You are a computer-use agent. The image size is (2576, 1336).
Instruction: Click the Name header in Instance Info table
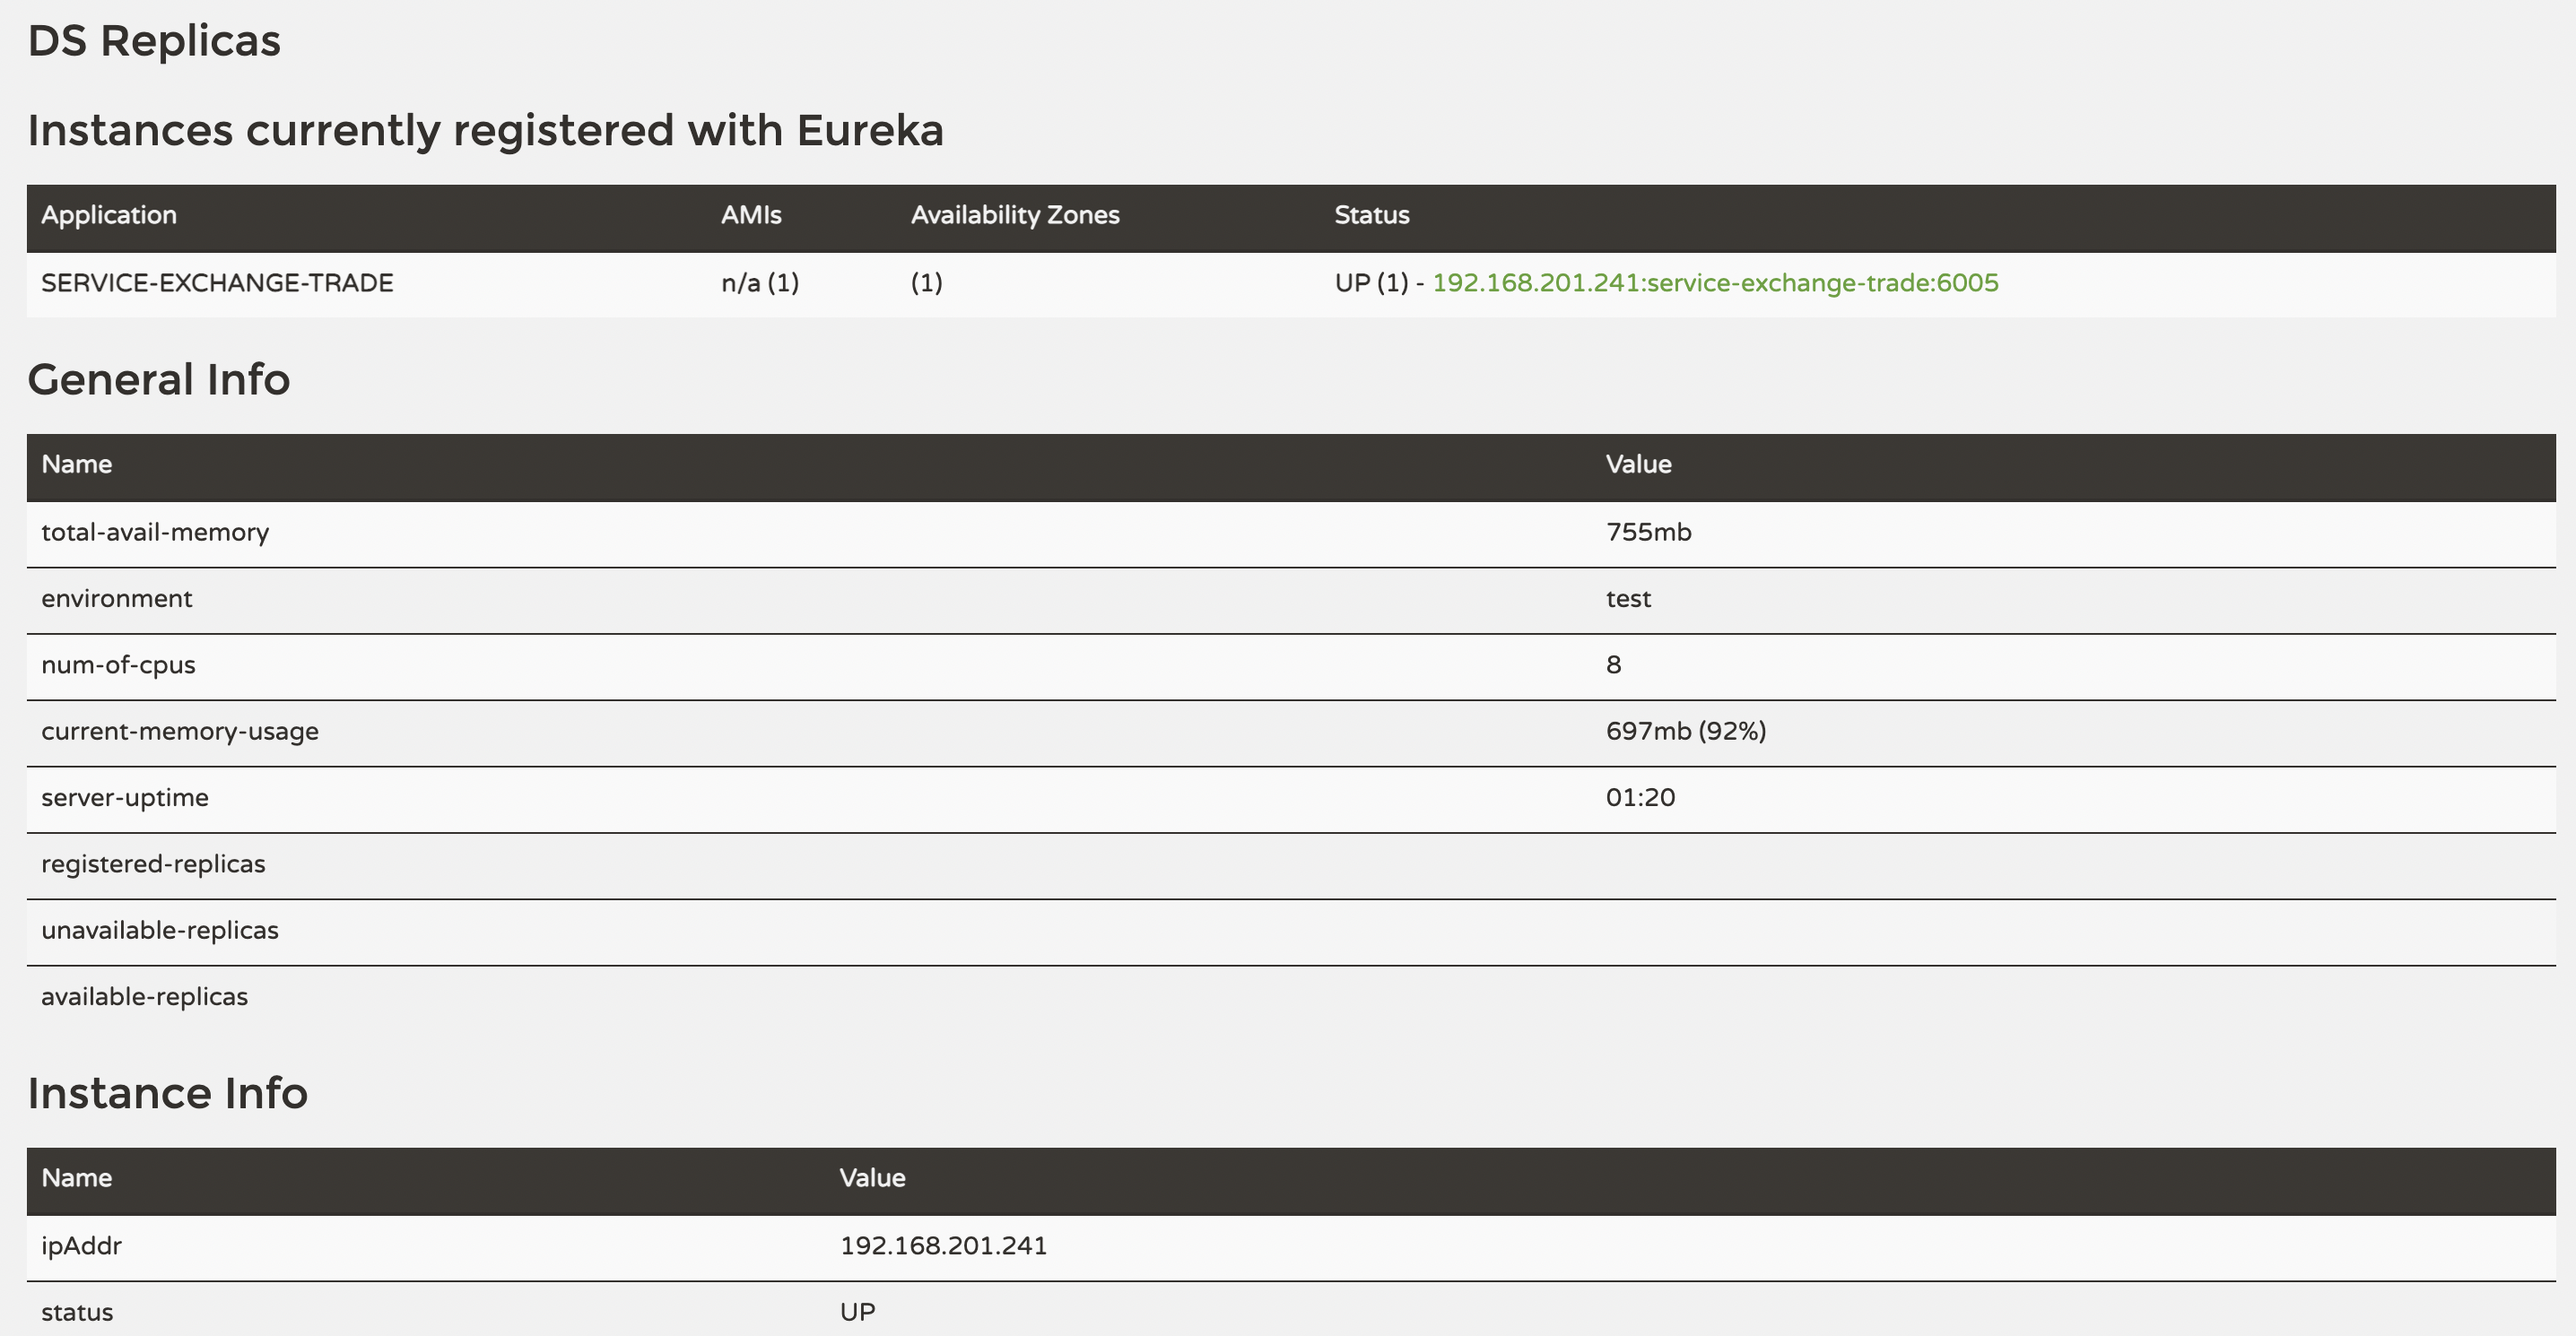click(x=76, y=1178)
